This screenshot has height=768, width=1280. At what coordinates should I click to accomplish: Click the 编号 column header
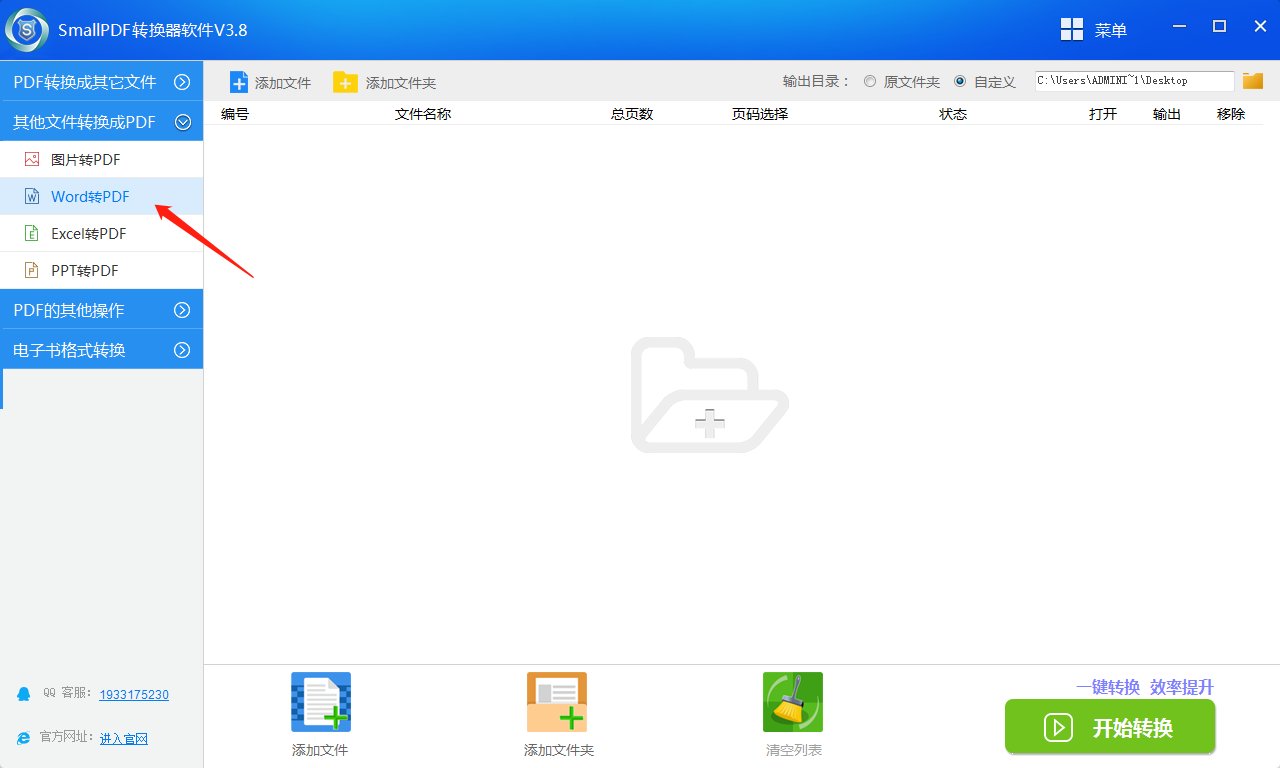point(235,114)
